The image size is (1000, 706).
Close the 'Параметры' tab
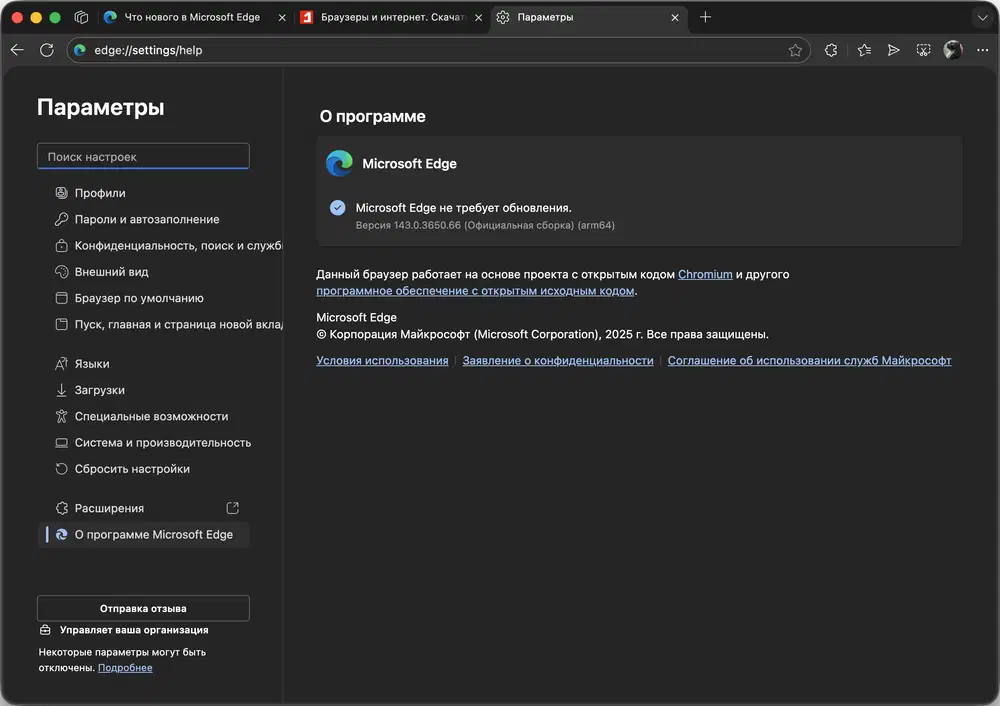pos(675,17)
